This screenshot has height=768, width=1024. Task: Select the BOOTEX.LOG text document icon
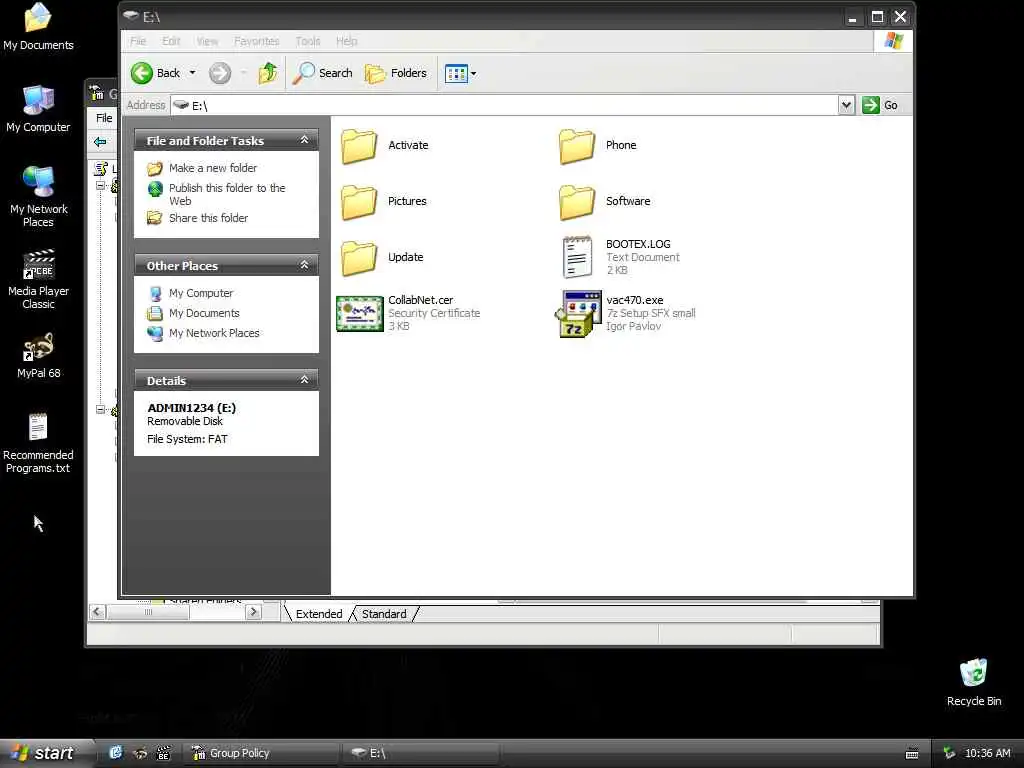(577, 257)
